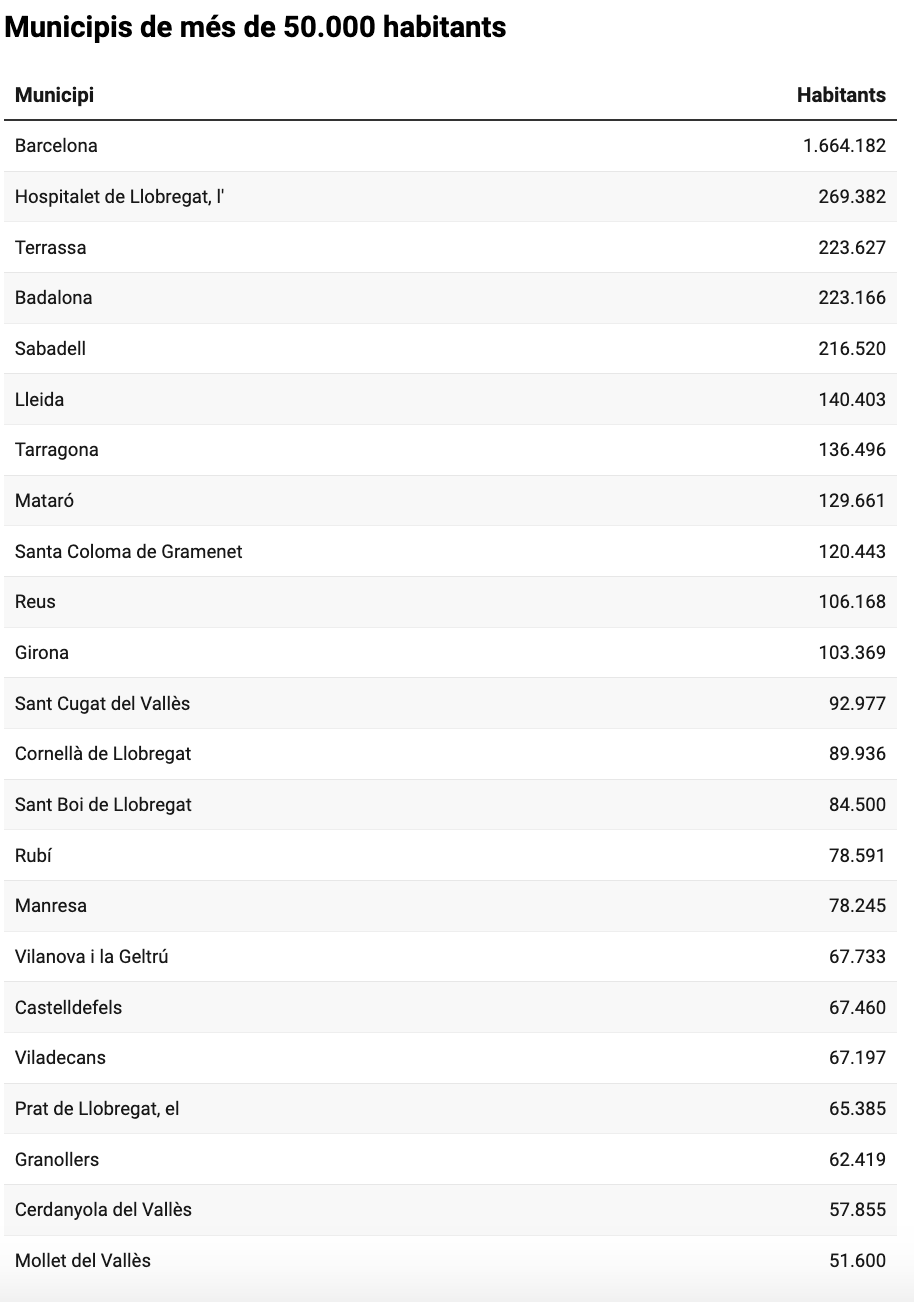Click the page title heading text
This screenshot has height=1302, width=914.
pyautogui.click(x=256, y=27)
